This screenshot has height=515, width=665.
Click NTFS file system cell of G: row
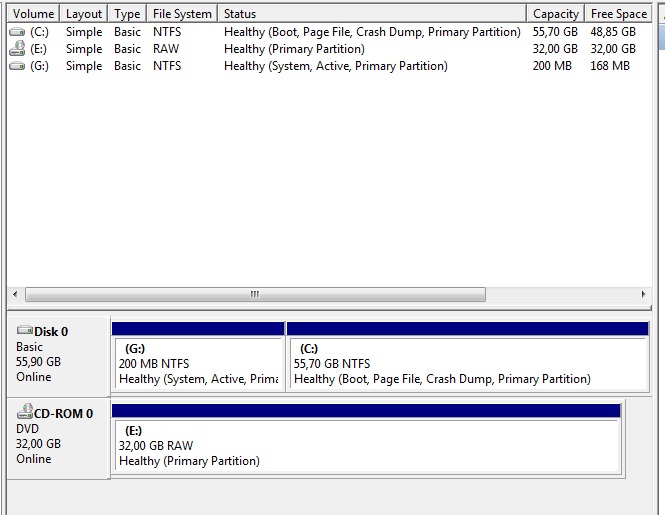click(167, 66)
